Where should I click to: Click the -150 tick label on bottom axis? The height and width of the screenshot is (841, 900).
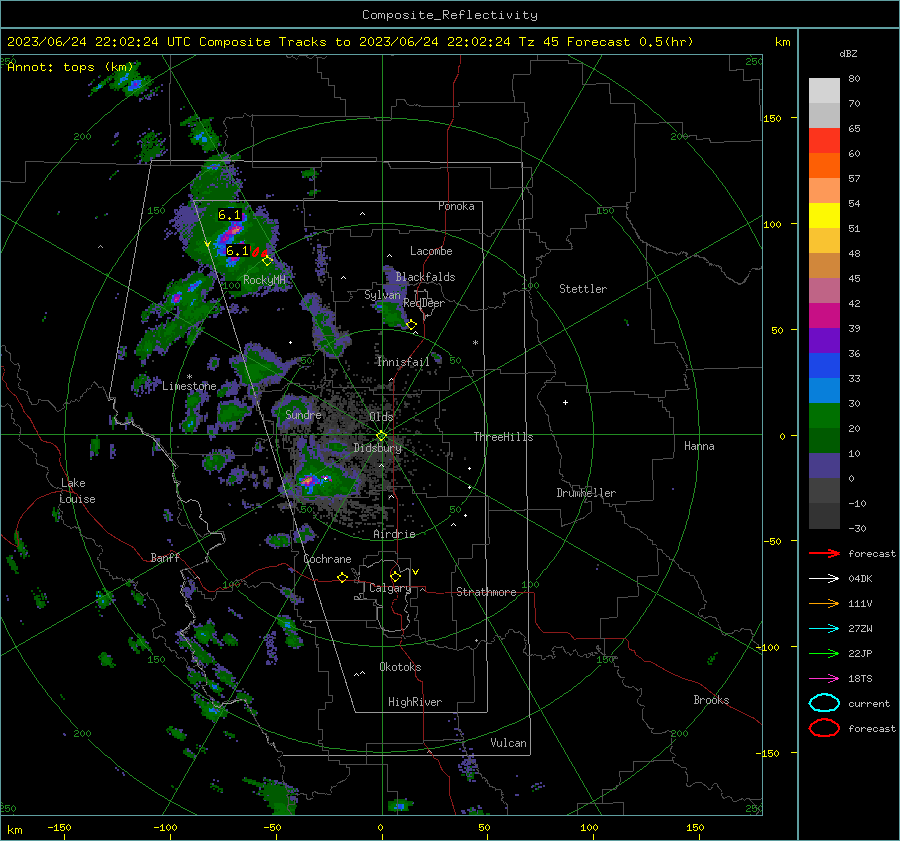coord(59,828)
